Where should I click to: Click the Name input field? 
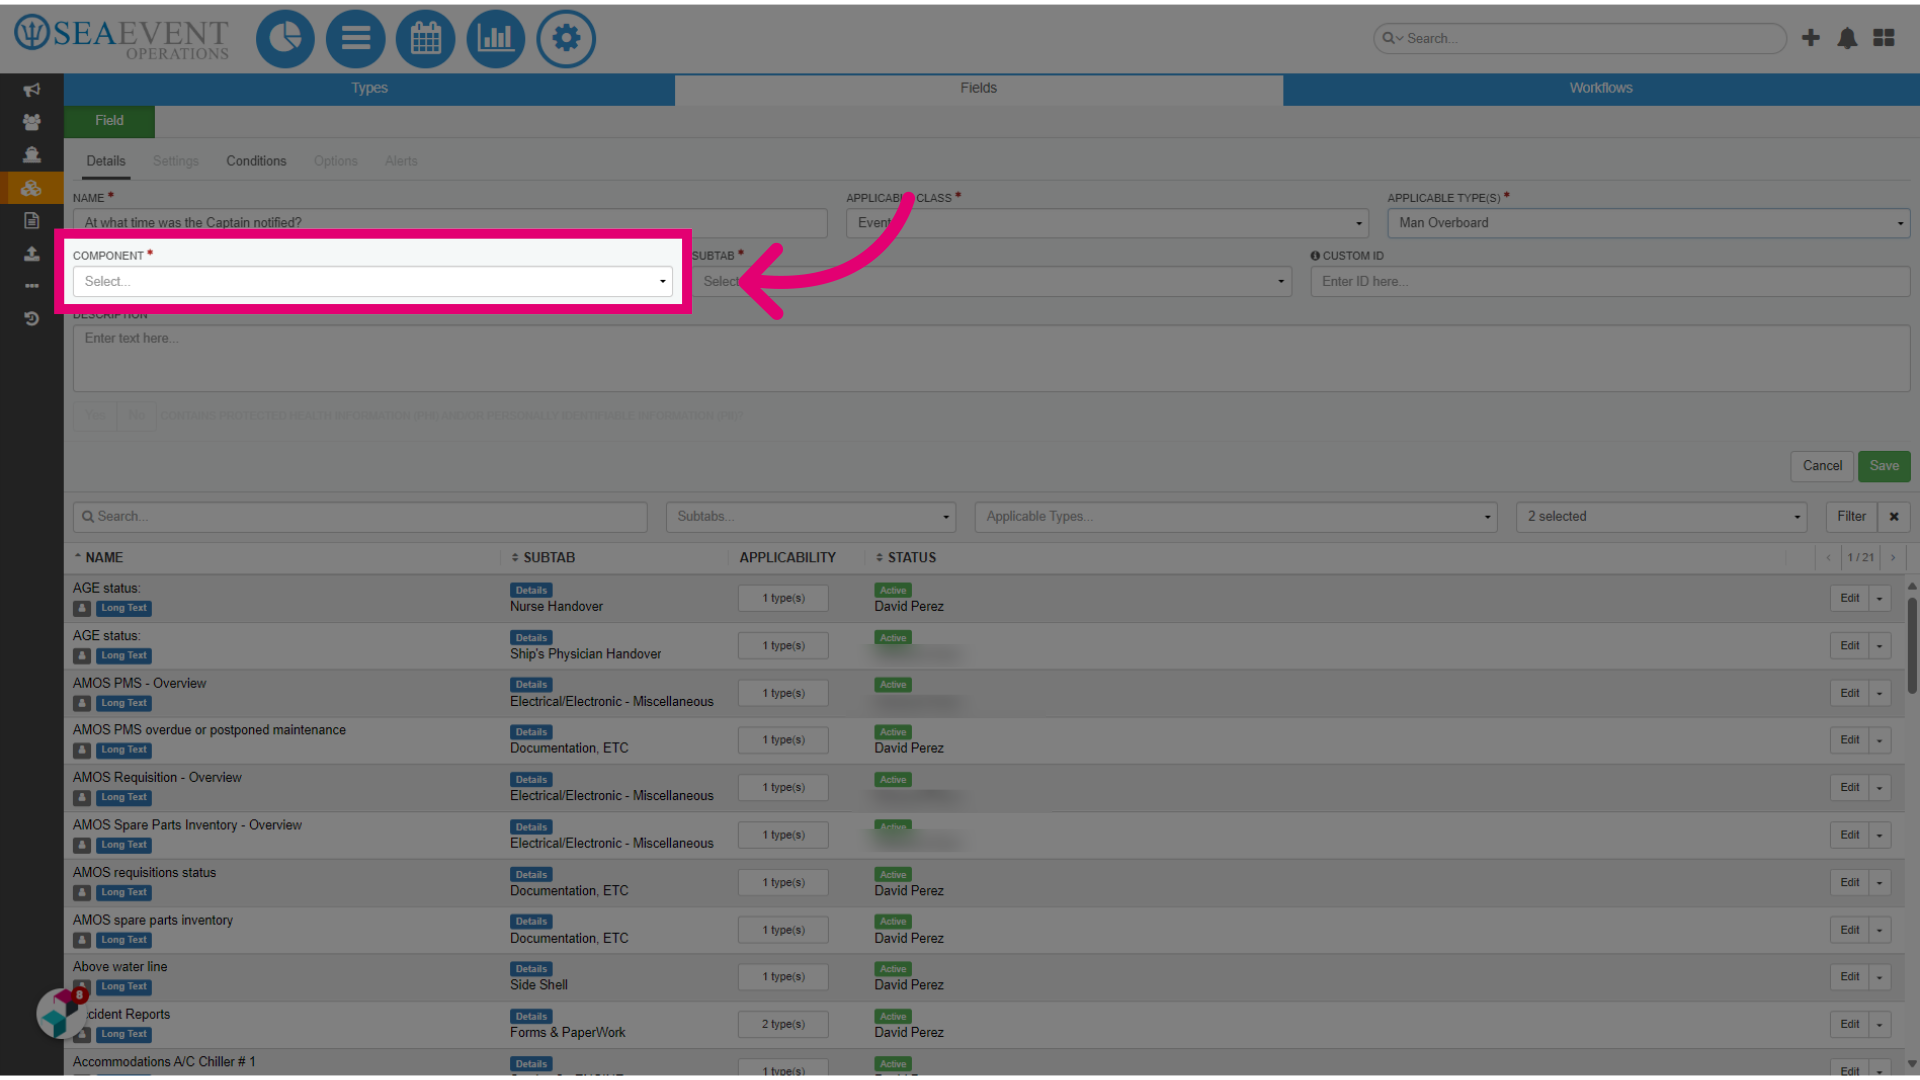click(x=450, y=223)
